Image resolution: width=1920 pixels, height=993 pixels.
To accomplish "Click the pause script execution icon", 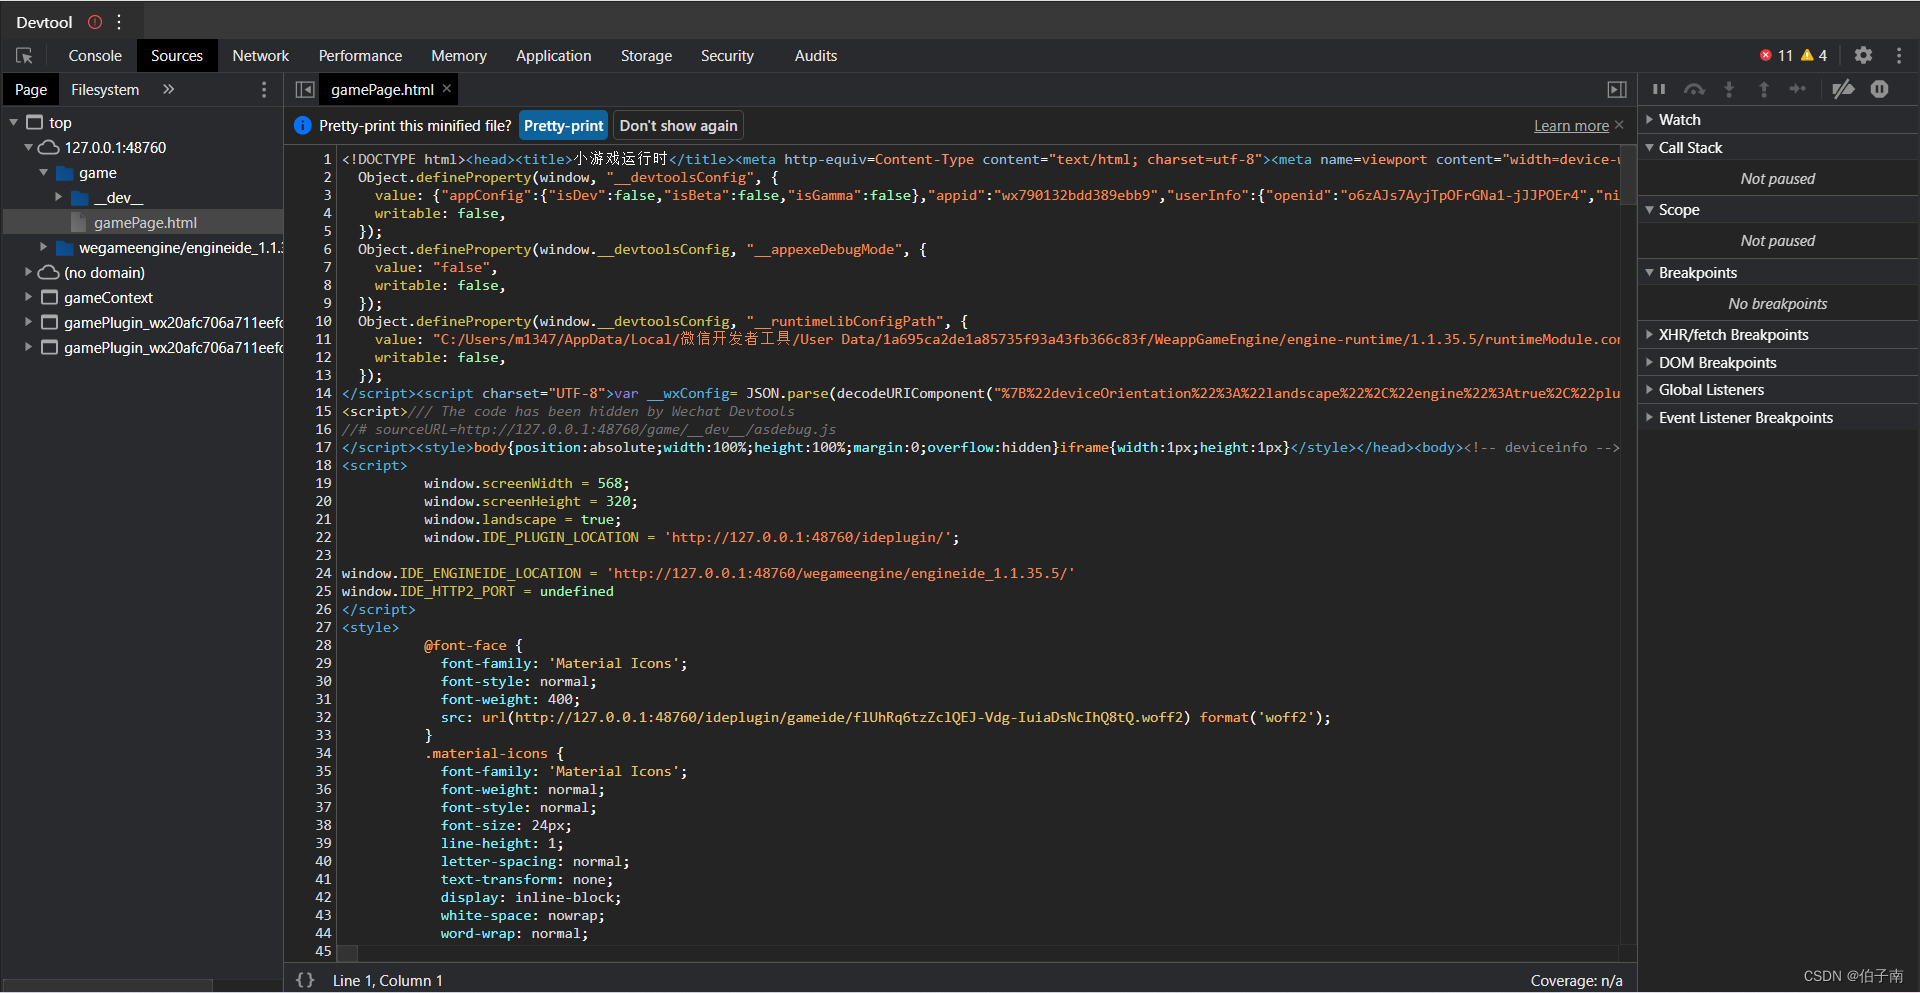I will tap(1659, 89).
